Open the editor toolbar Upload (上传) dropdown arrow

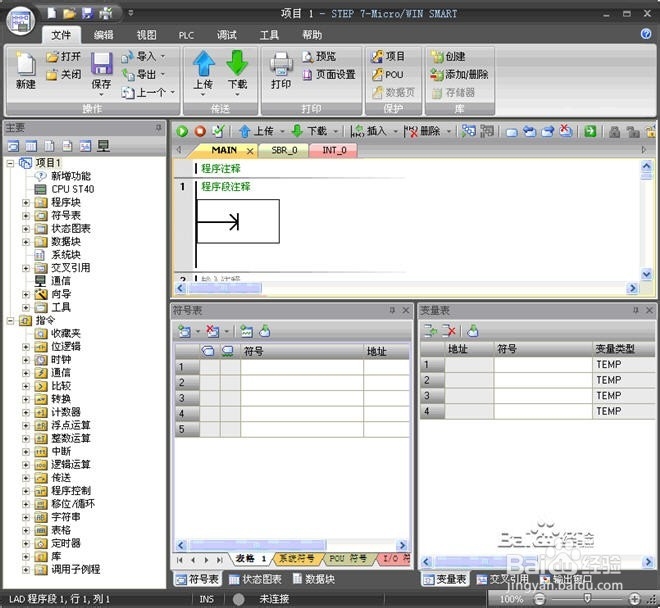click(282, 131)
